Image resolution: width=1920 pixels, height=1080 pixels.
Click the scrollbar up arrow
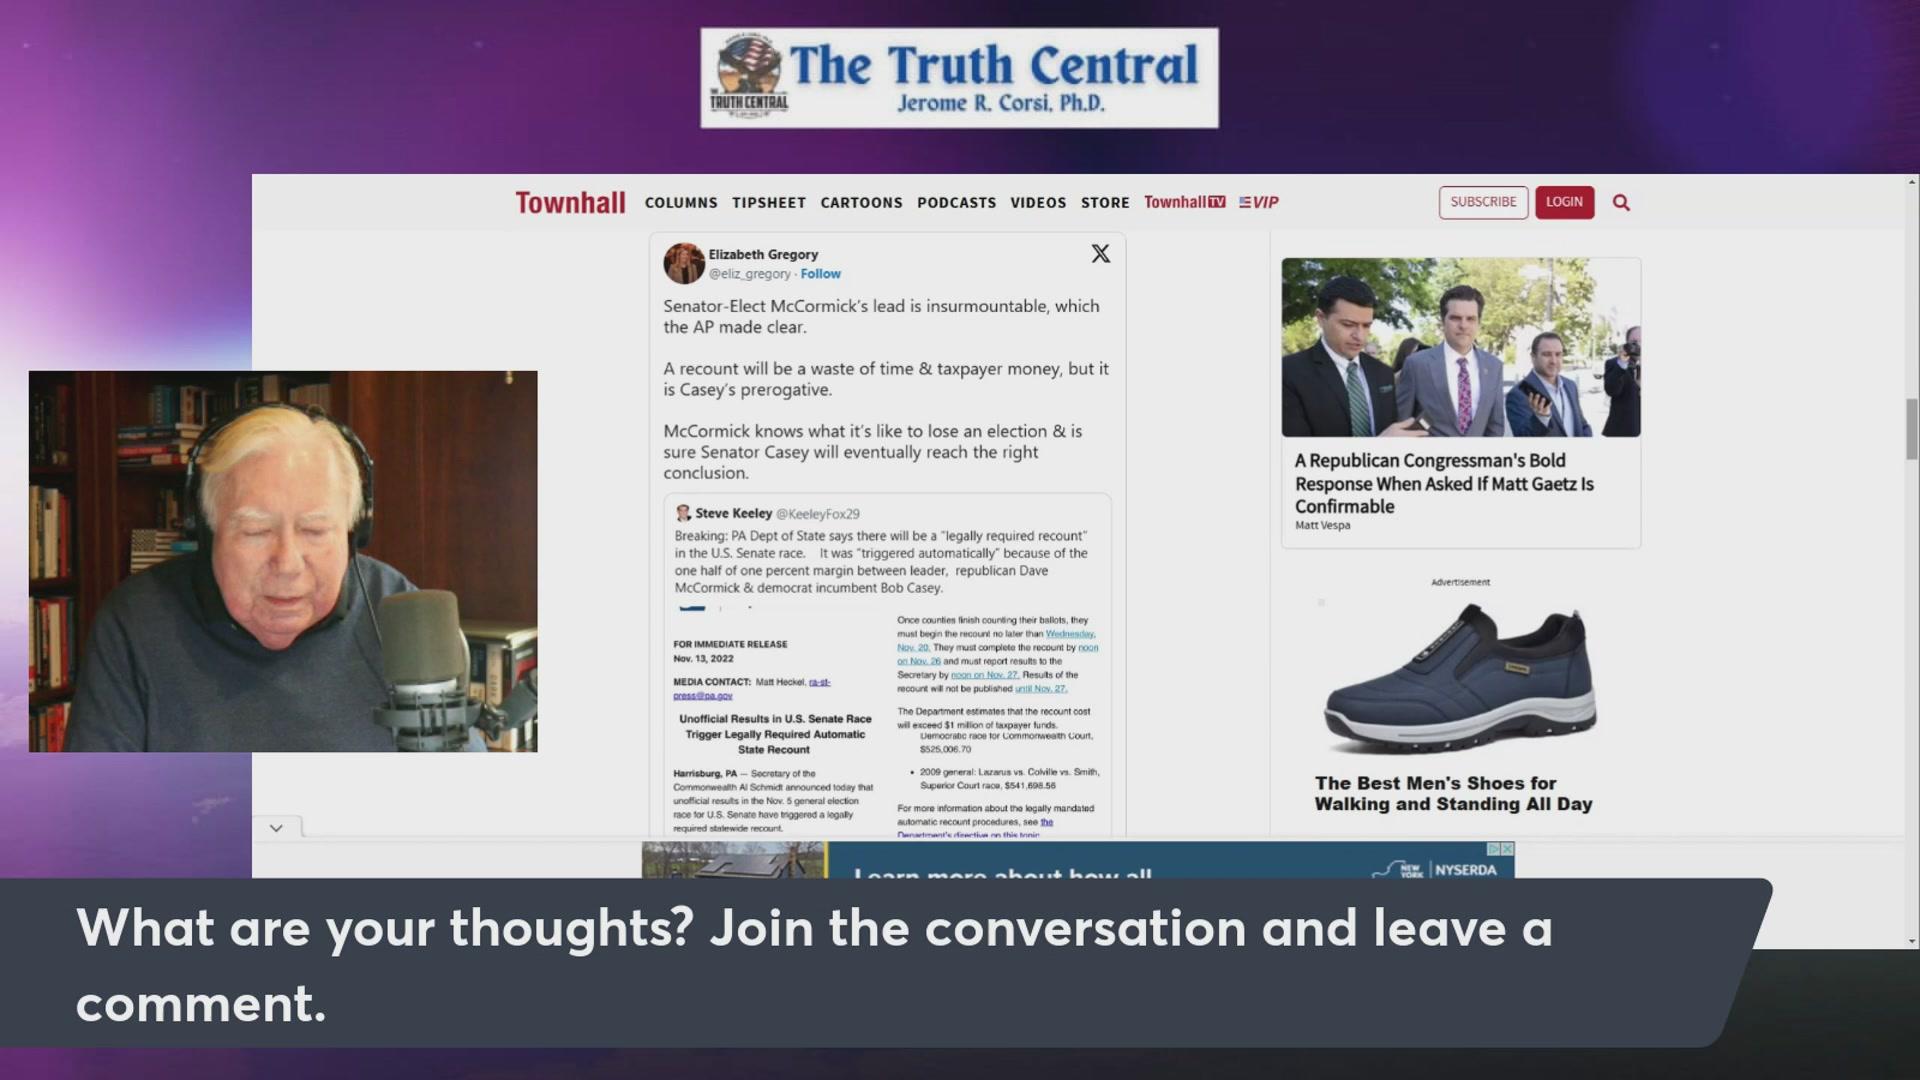(x=1912, y=182)
